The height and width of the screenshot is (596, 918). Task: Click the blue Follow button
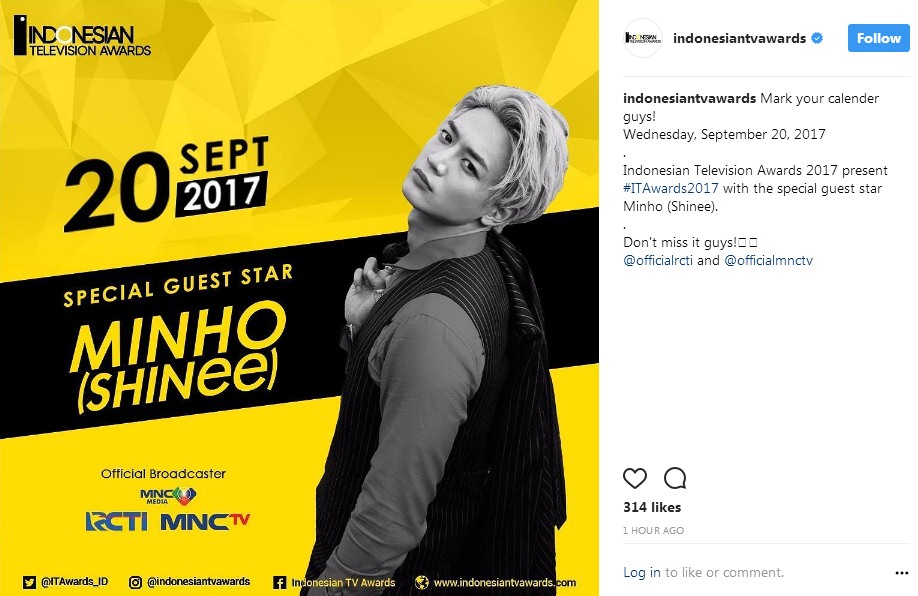click(x=879, y=39)
